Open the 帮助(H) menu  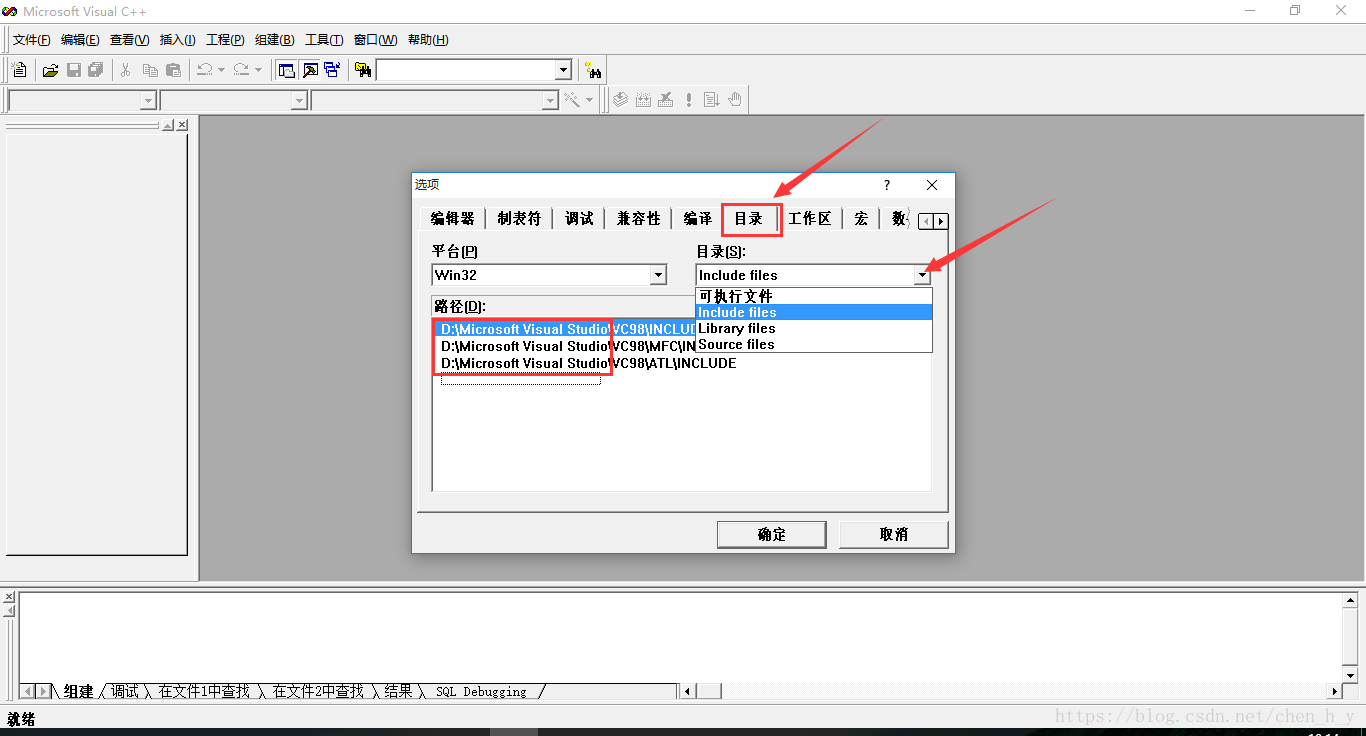428,40
